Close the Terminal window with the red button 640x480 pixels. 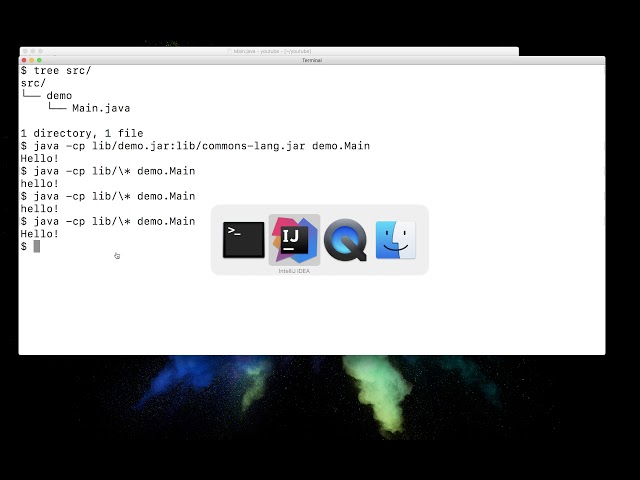25,60
